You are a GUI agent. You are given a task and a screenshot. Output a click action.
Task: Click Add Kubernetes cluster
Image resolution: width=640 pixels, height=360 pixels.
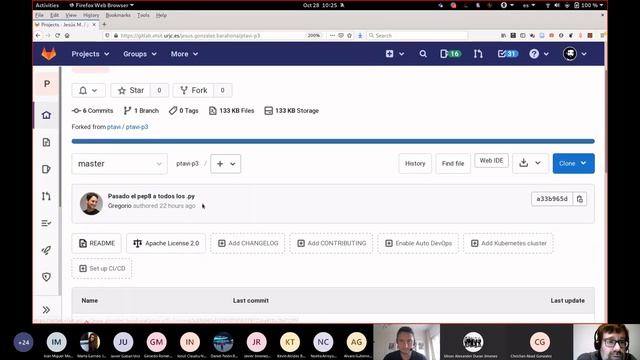508,243
